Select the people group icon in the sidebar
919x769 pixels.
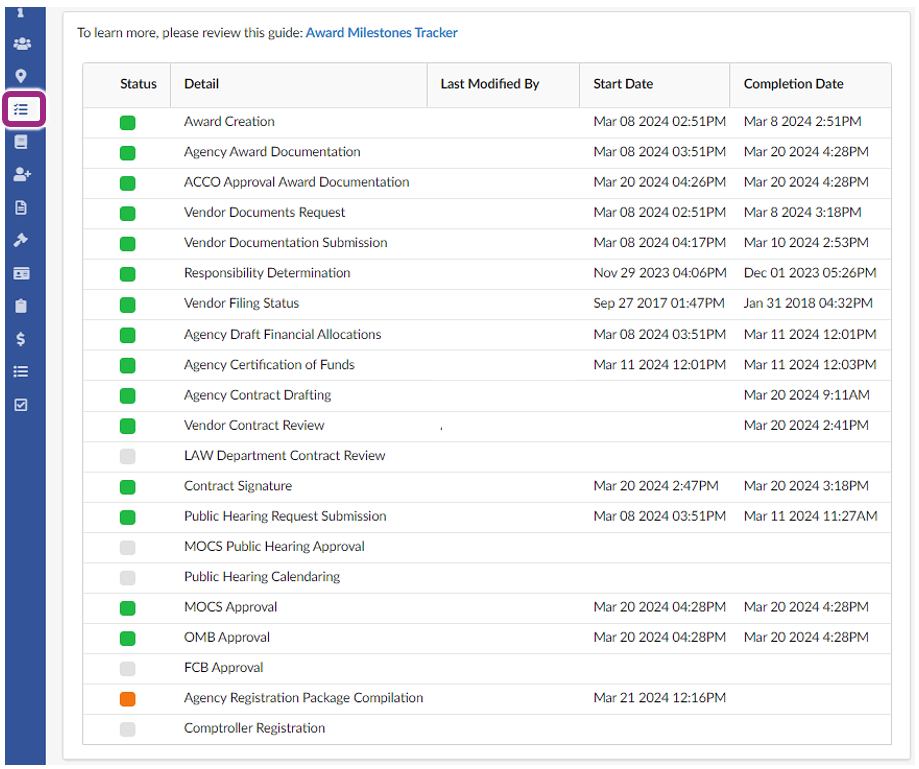[20, 44]
